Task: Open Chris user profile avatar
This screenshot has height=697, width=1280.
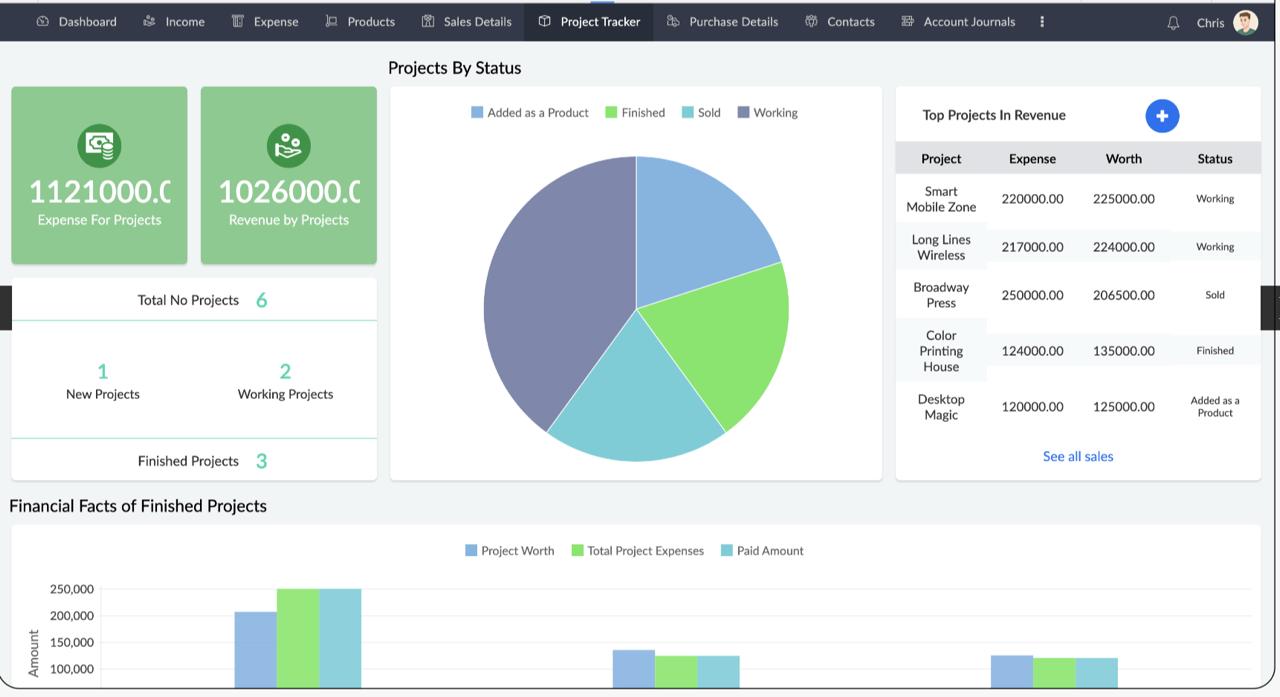Action: [1245, 22]
